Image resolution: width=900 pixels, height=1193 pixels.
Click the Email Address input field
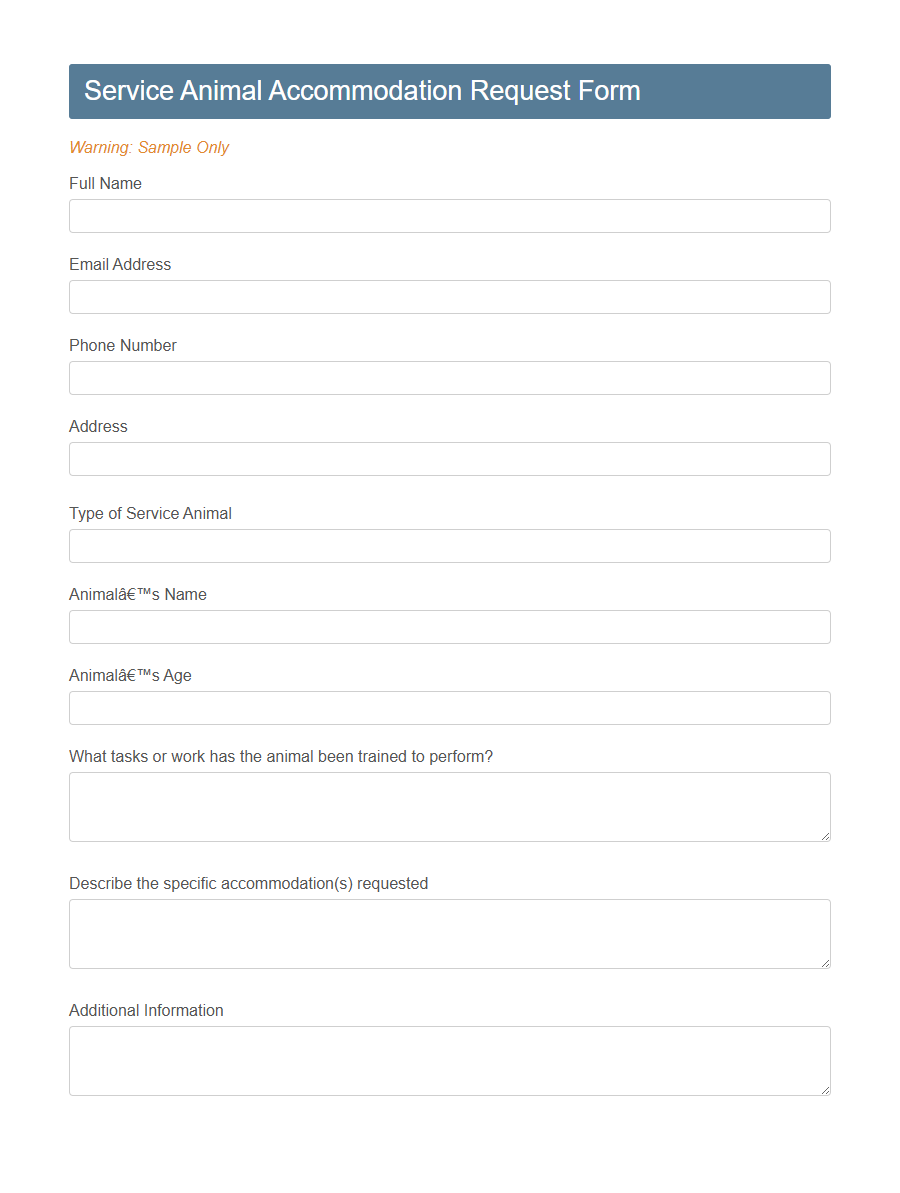point(449,297)
